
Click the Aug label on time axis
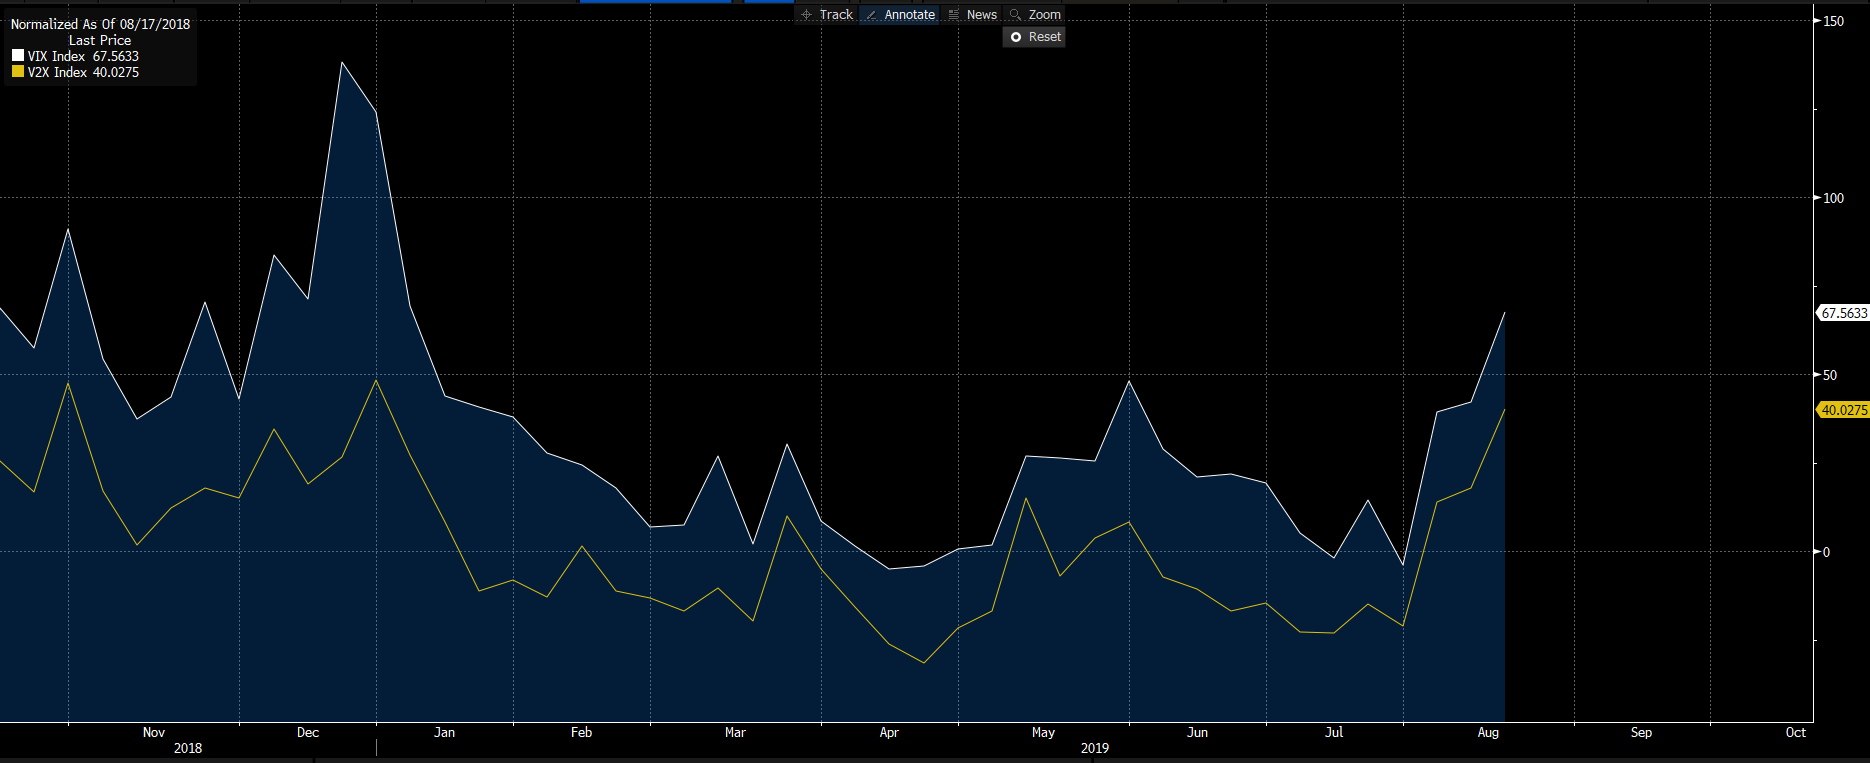1488,733
